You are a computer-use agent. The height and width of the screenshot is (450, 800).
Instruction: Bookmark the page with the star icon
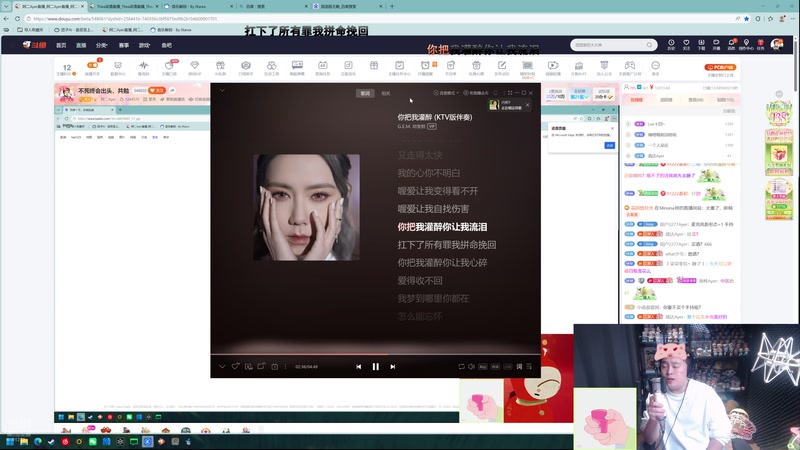click(x=747, y=18)
